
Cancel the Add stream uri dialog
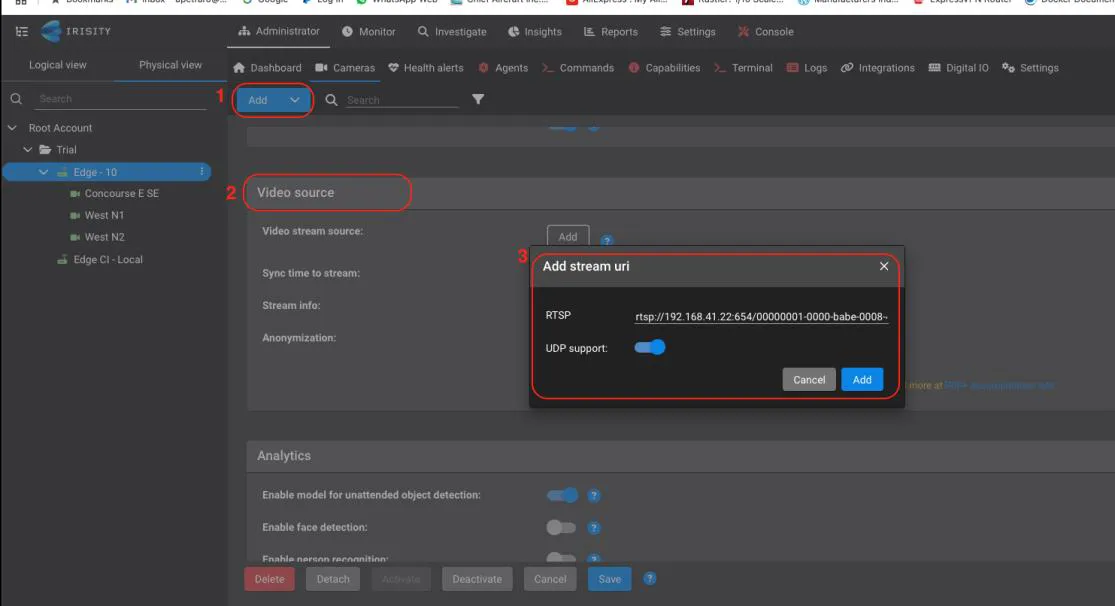point(809,380)
